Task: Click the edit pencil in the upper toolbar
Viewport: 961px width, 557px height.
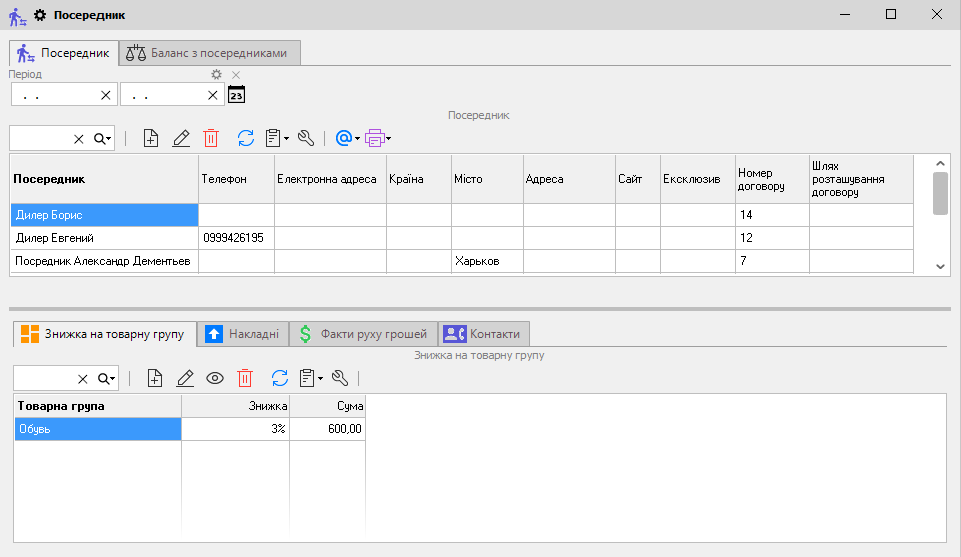Action: tap(181, 139)
